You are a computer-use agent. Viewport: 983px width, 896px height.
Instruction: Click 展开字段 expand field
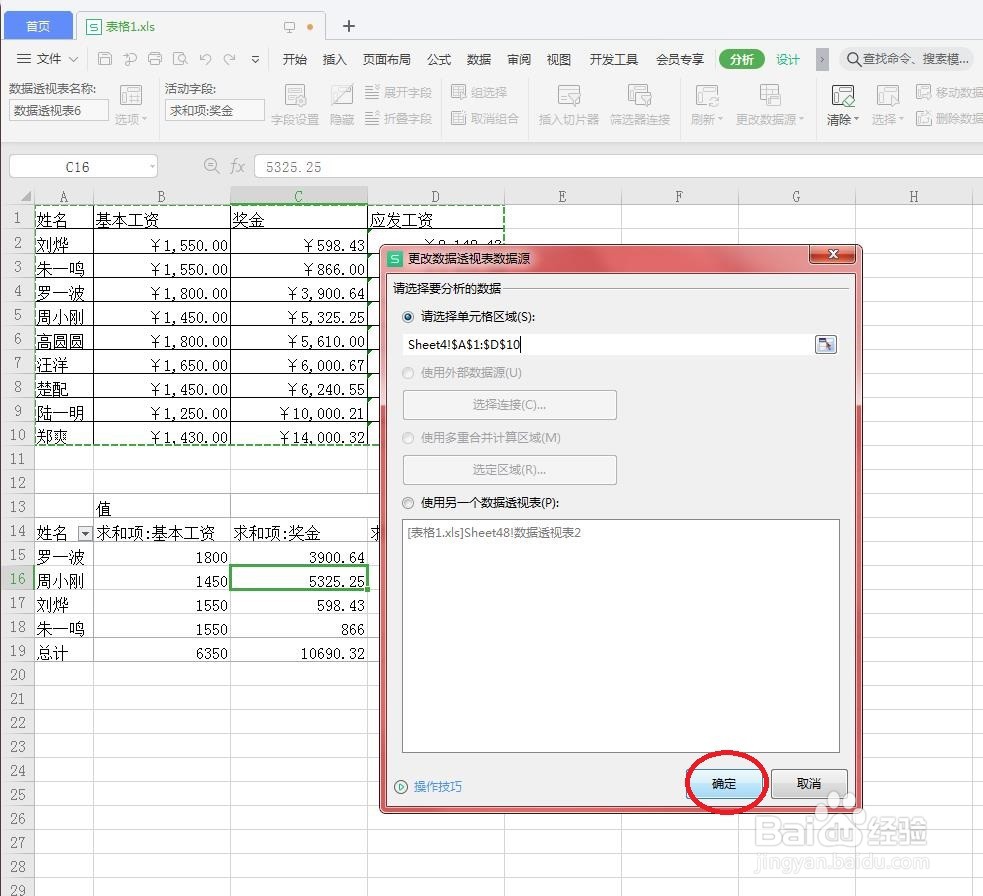pos(398,92)
